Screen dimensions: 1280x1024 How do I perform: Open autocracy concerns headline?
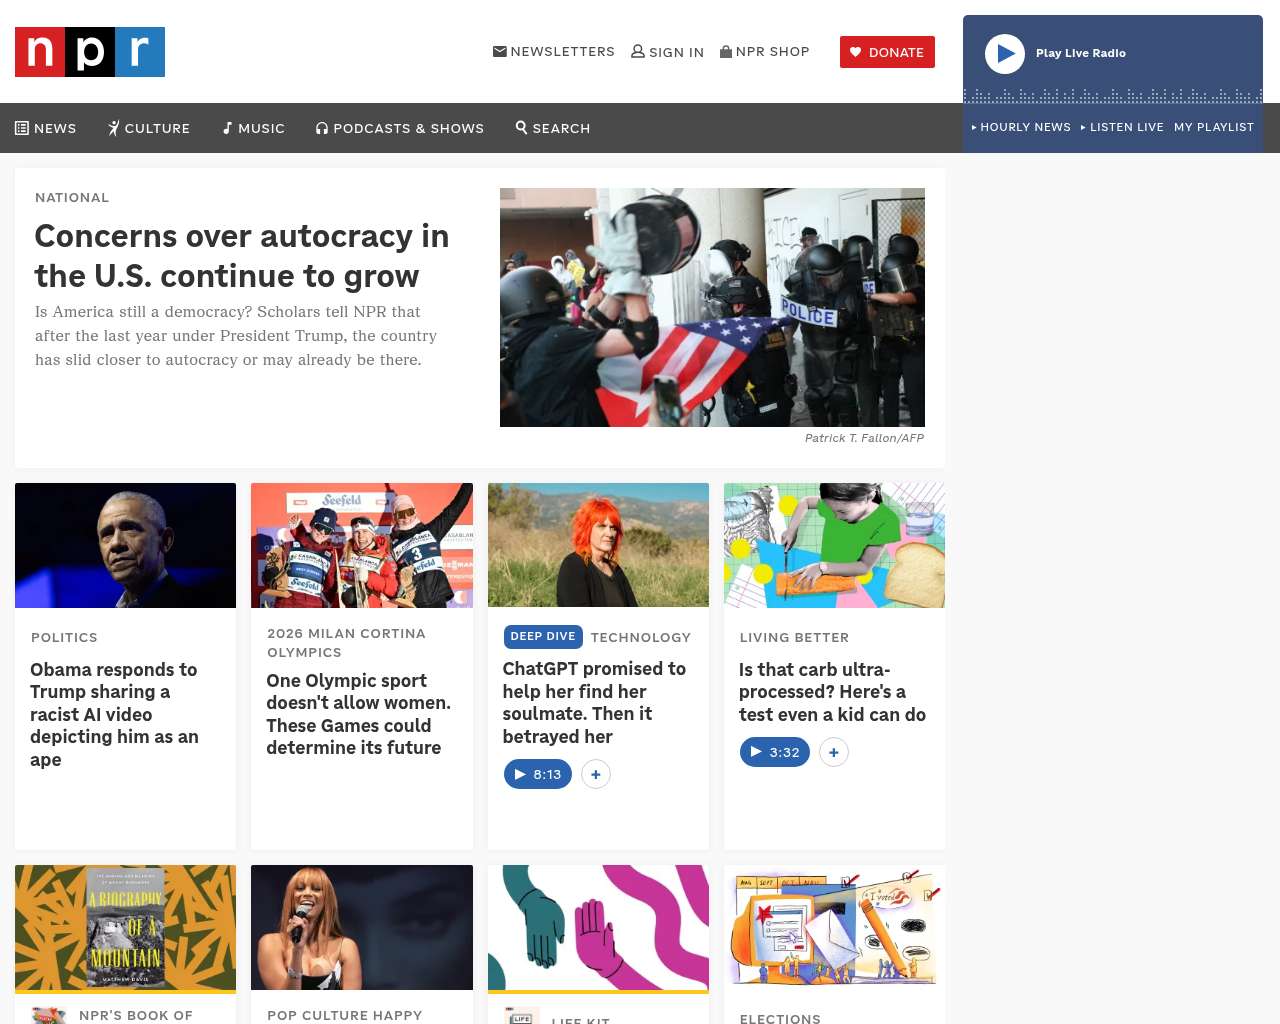pos(242,256)
